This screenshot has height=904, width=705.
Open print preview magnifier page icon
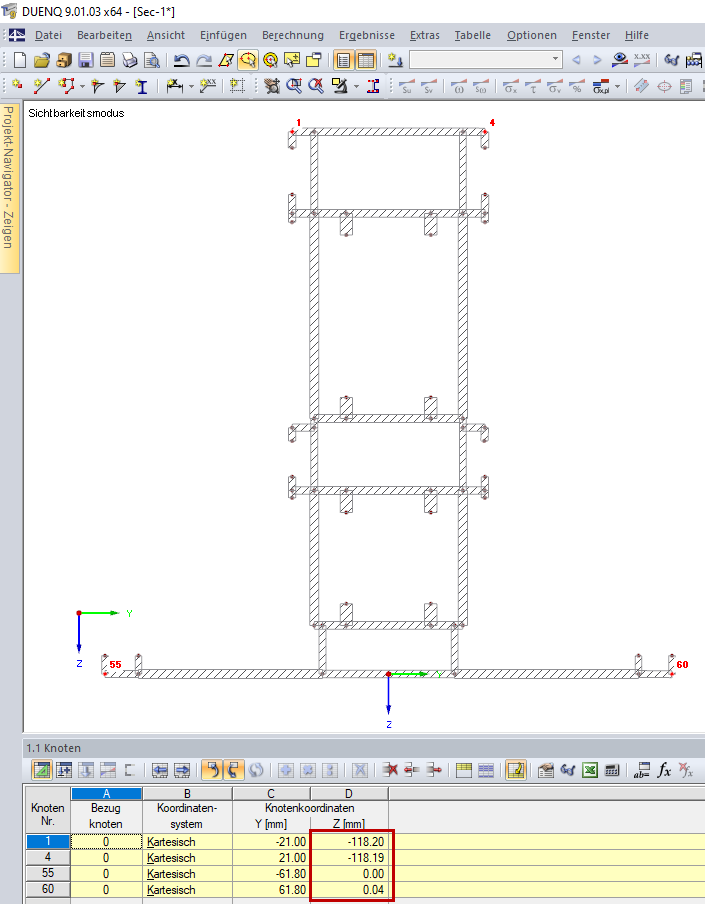[x=152, y=60]
